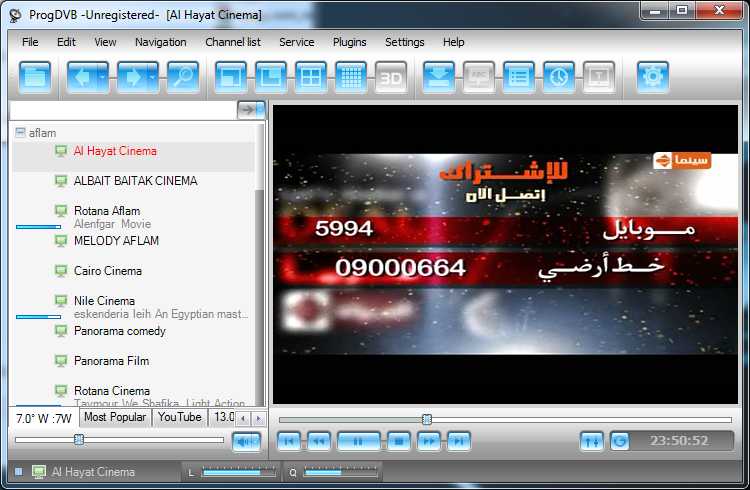
Task: Pause playback button
Action: tap(359, 441)
